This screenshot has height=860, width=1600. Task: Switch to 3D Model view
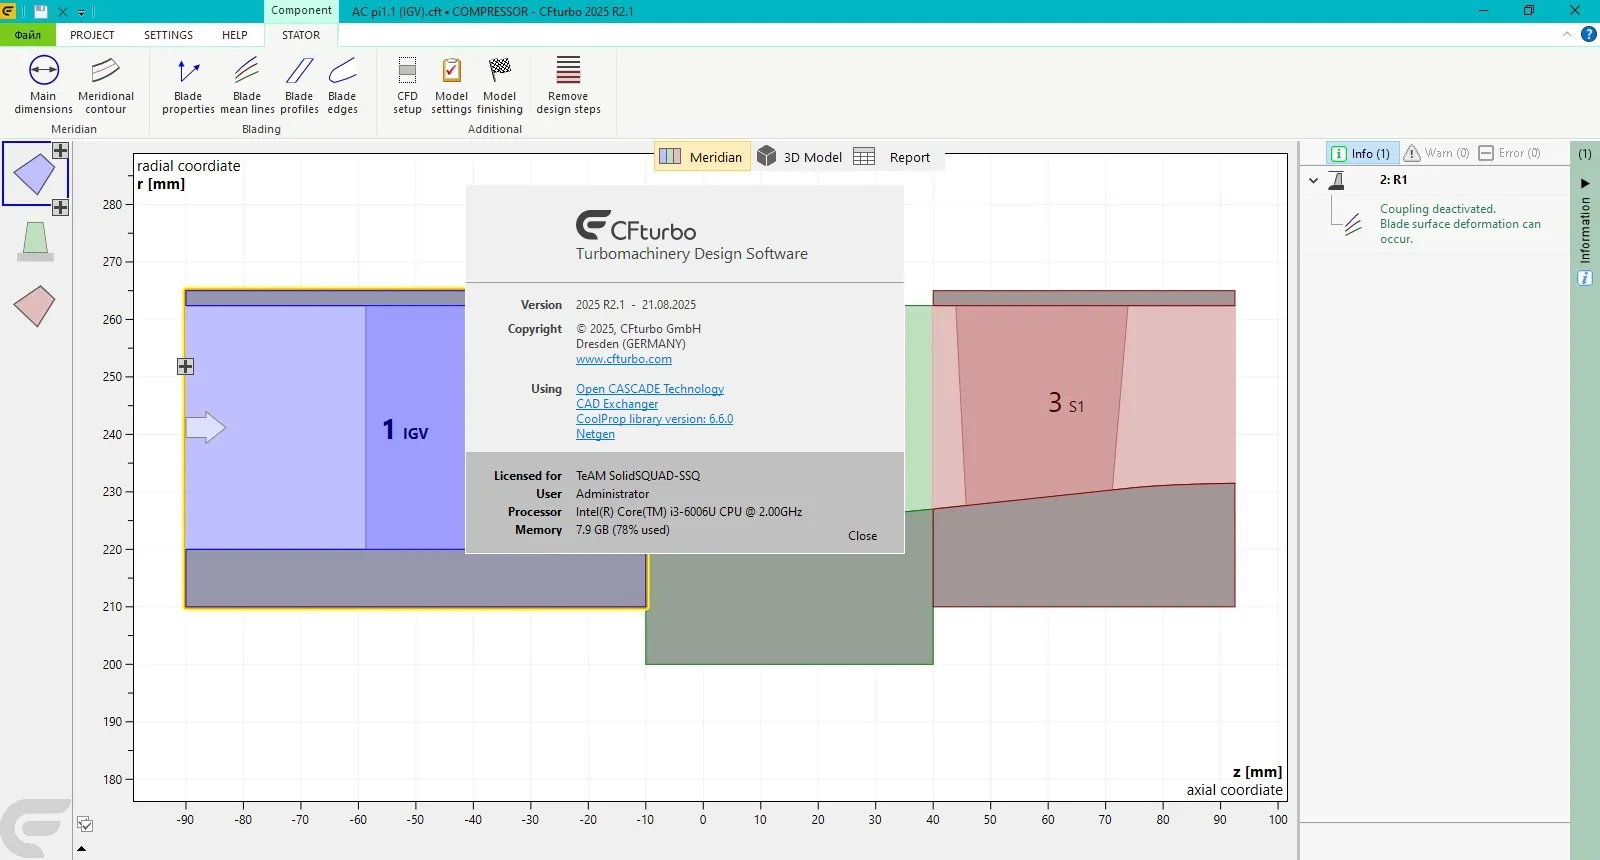[x=799, y=157]
